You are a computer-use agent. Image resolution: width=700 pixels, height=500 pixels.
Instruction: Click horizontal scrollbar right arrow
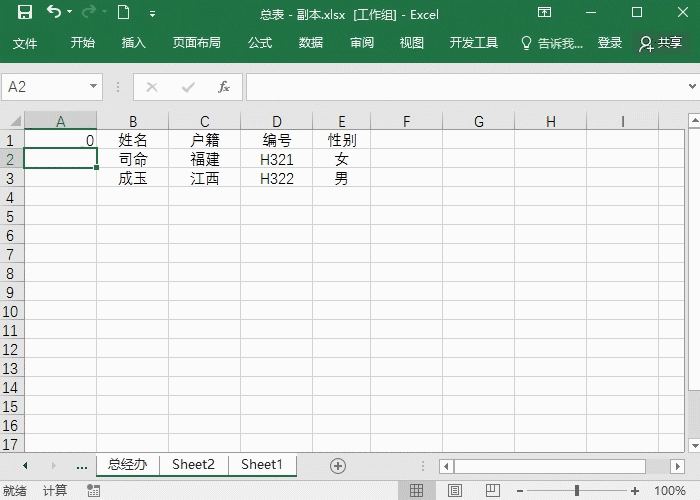(x=677, y=467)
